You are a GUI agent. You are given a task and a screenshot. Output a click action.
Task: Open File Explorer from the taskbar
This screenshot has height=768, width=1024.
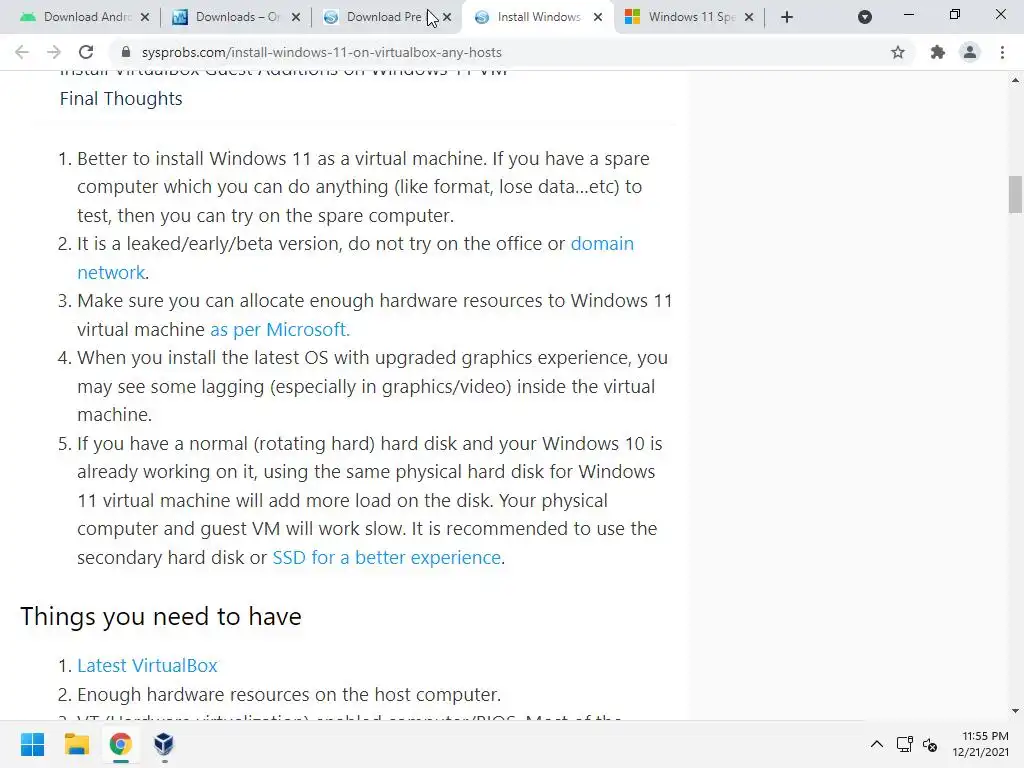tap(76, 744)
